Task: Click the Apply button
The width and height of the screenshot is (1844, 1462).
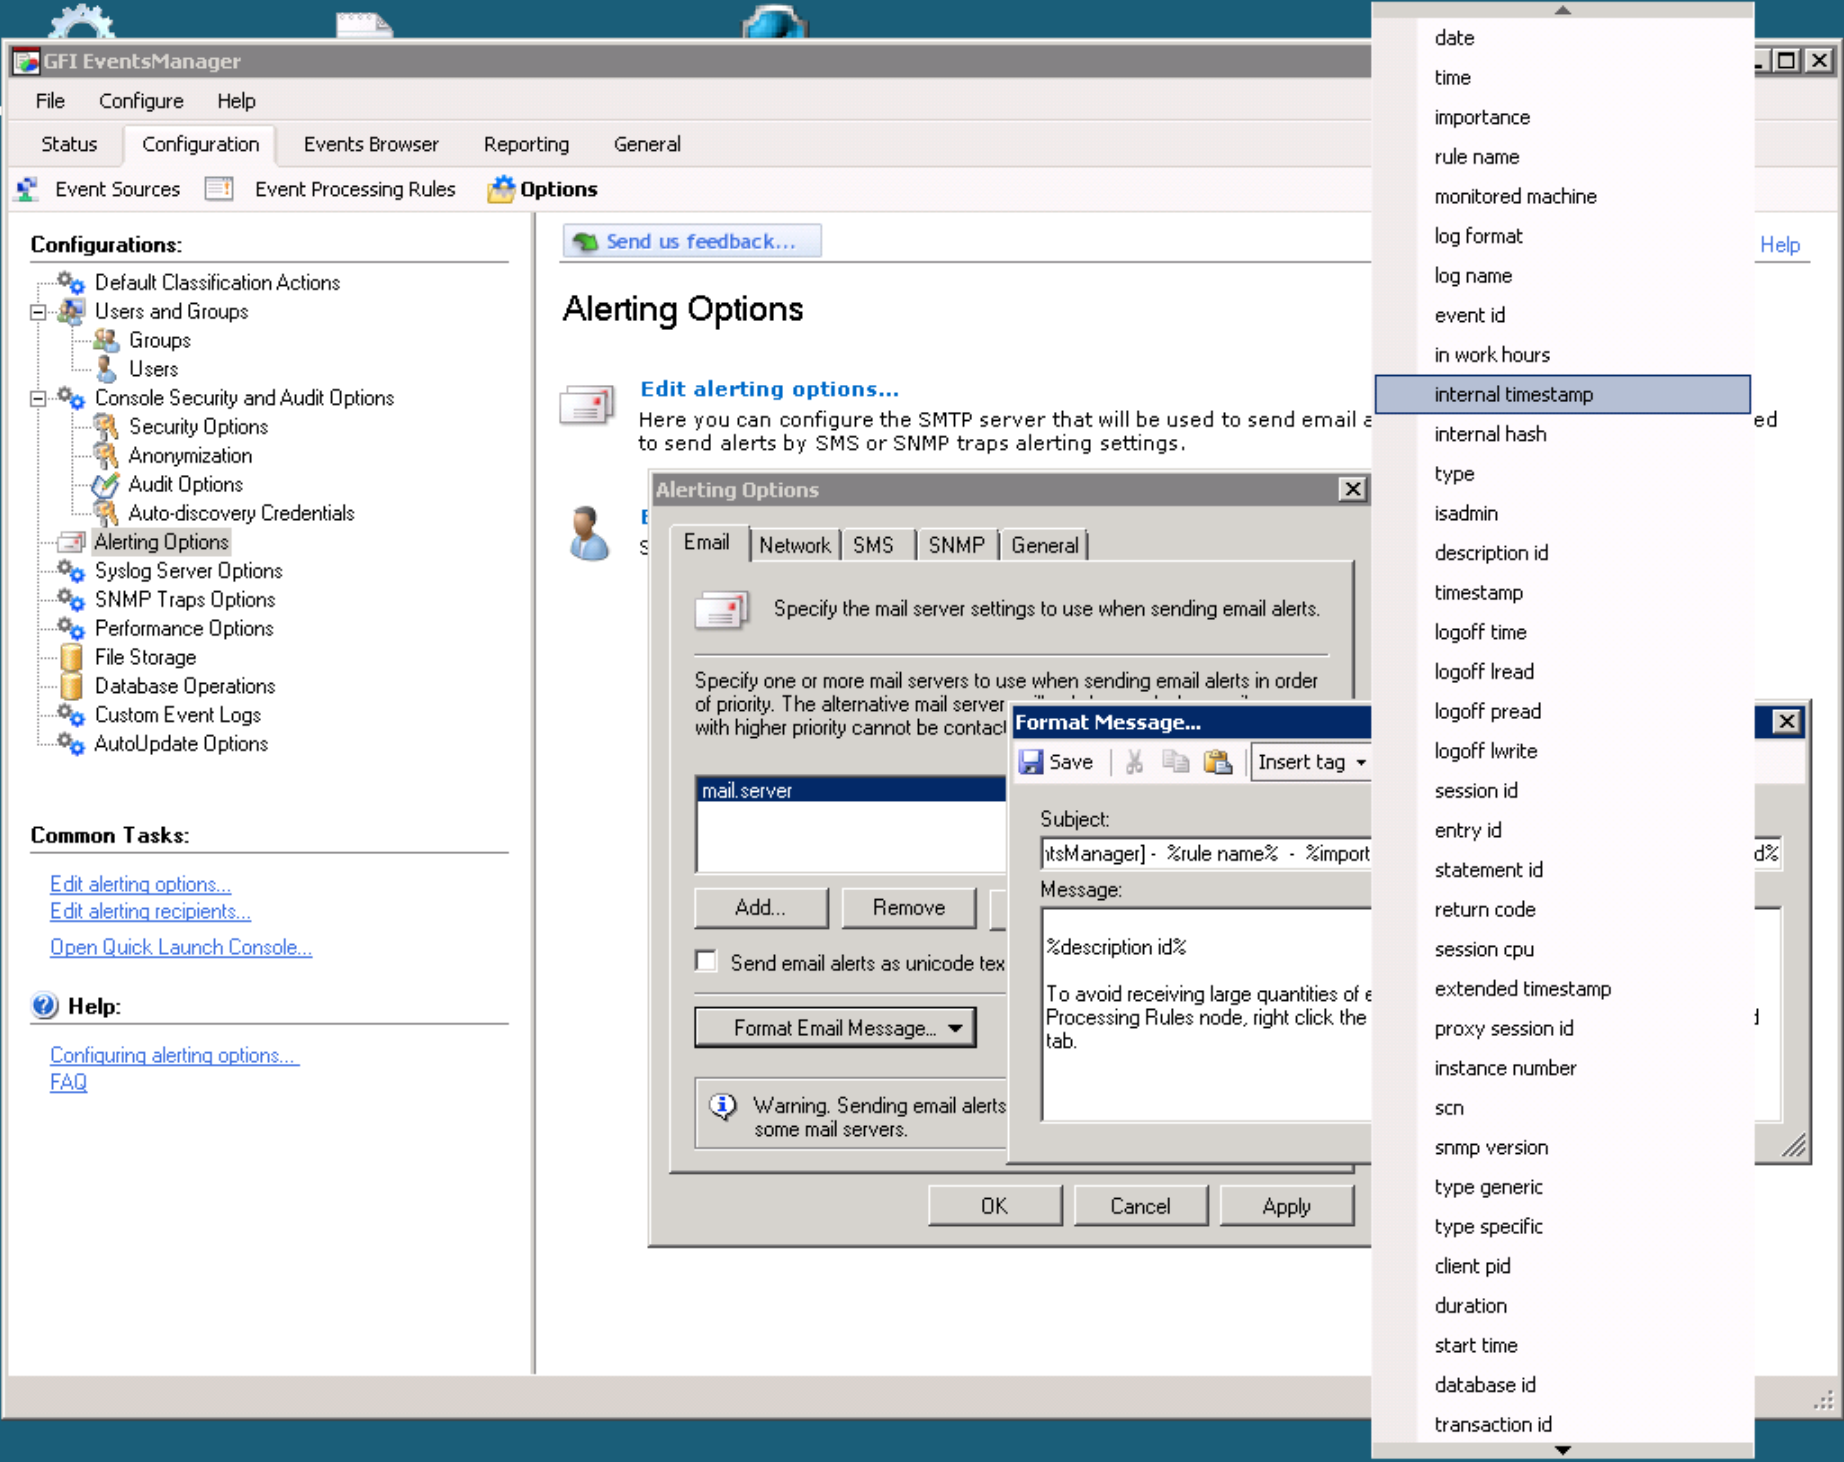Action: 1286,1206
